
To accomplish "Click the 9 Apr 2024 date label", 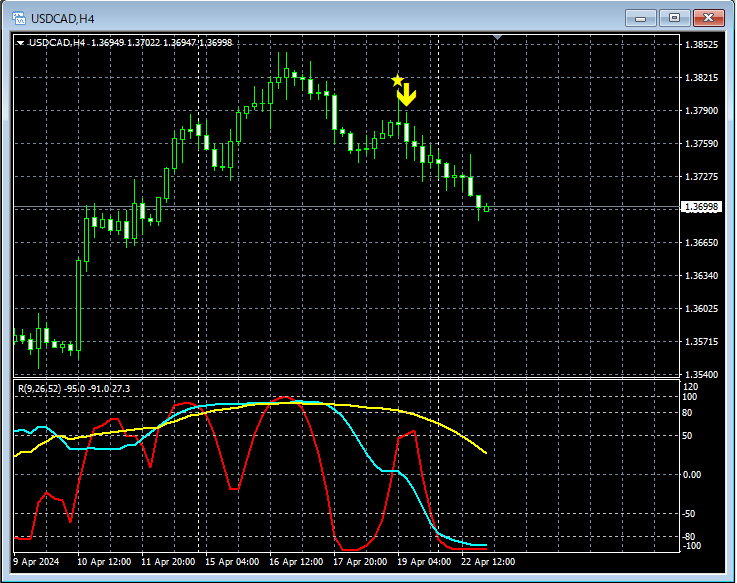I will pyautogui.click(x=36, y=562).
